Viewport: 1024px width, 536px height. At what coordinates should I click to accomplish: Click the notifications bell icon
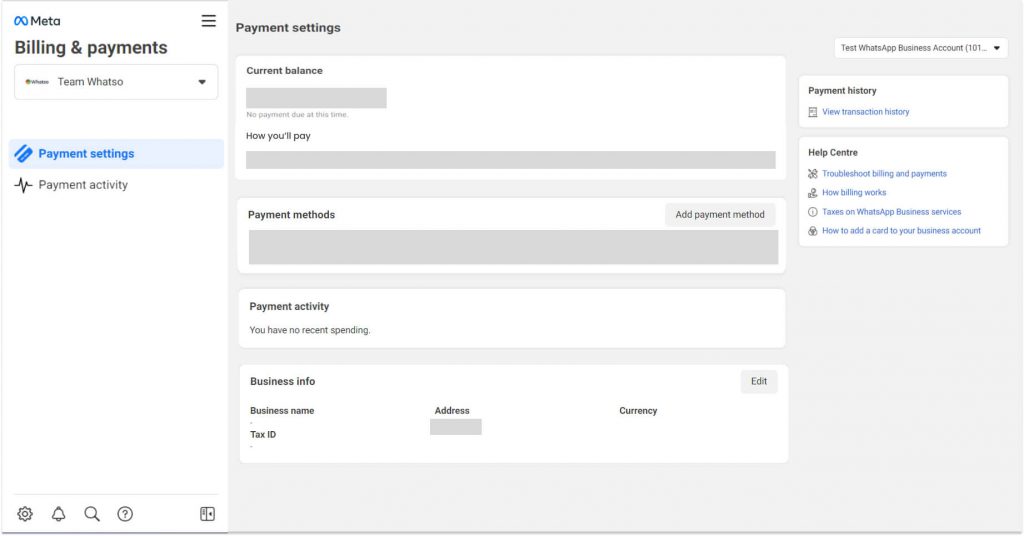(59, 514)
